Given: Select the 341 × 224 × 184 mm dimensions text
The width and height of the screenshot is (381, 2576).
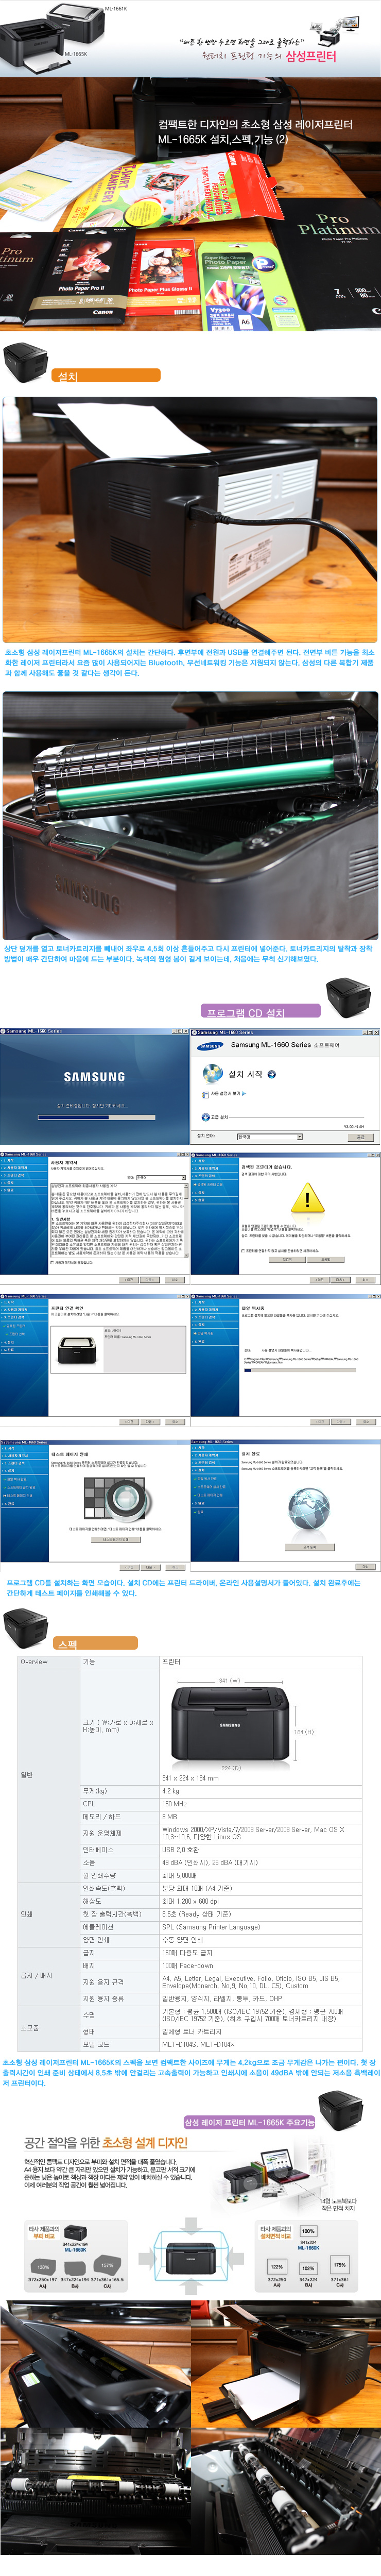Looking at the screenshot, I should coord(190,1778).
